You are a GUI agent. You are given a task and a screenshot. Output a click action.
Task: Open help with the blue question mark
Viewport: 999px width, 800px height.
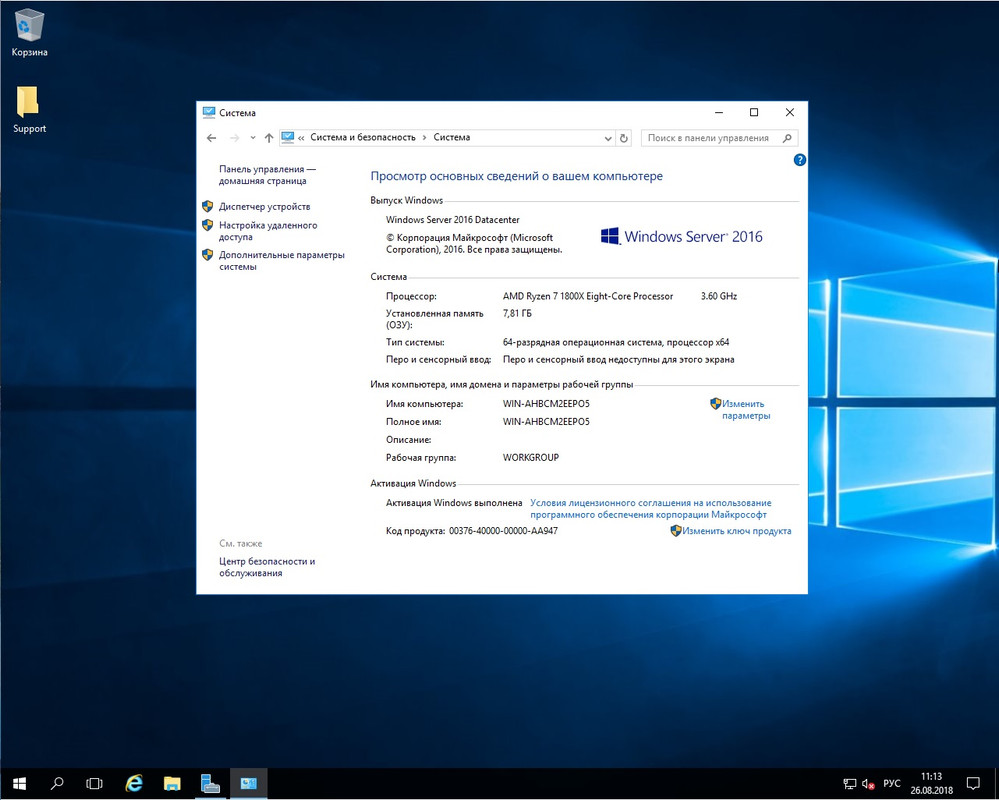800,160
